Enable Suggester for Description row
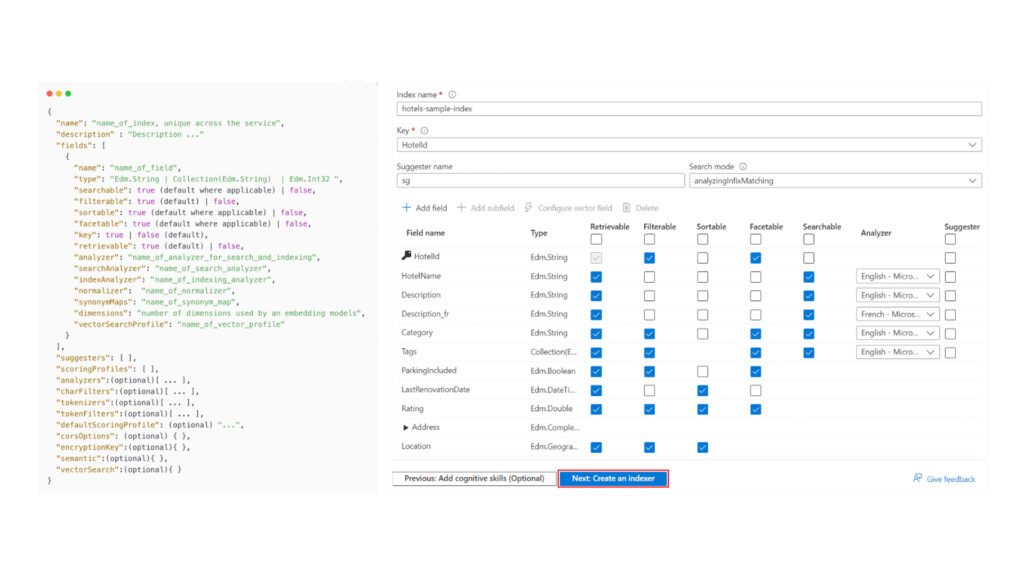Image resolution: width=1024 pixels, height=576 pixels. click(950, 296)
